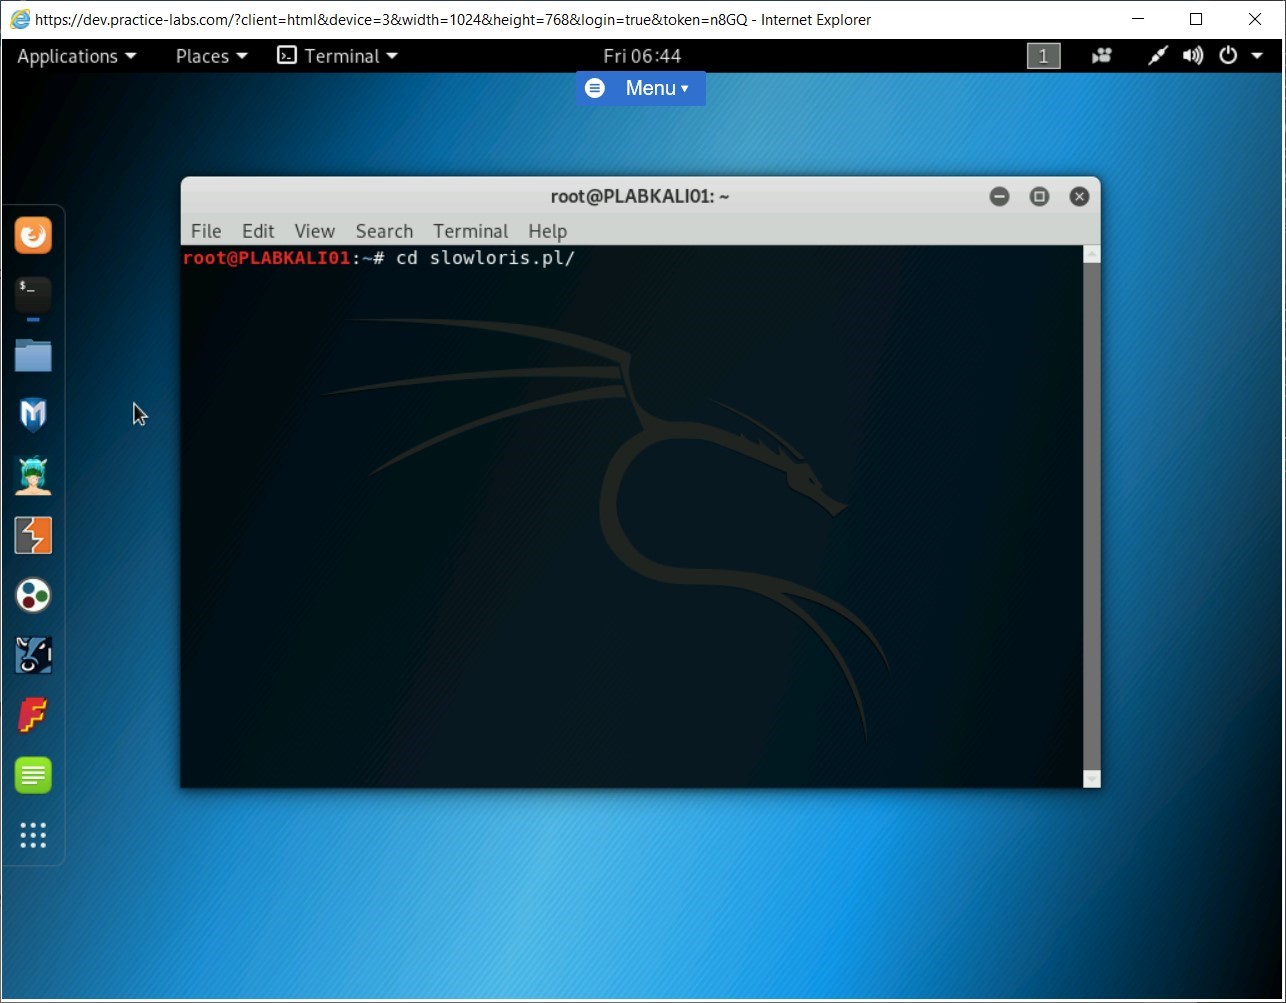Screen dimensions: 1286x1003
Task: Click the terminal scrollbar up arrow
Action: 1092,255
